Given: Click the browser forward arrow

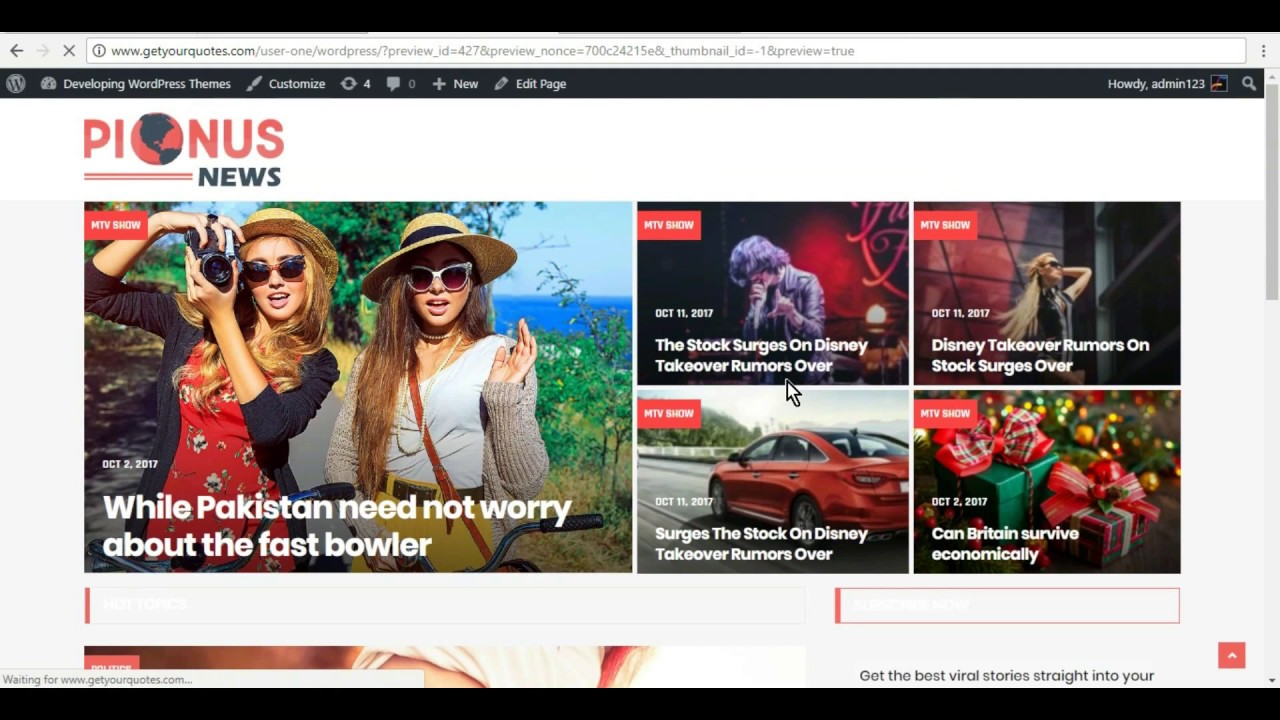Looking at the screenshot, I should pyautogui.click(x=42, y=50).
